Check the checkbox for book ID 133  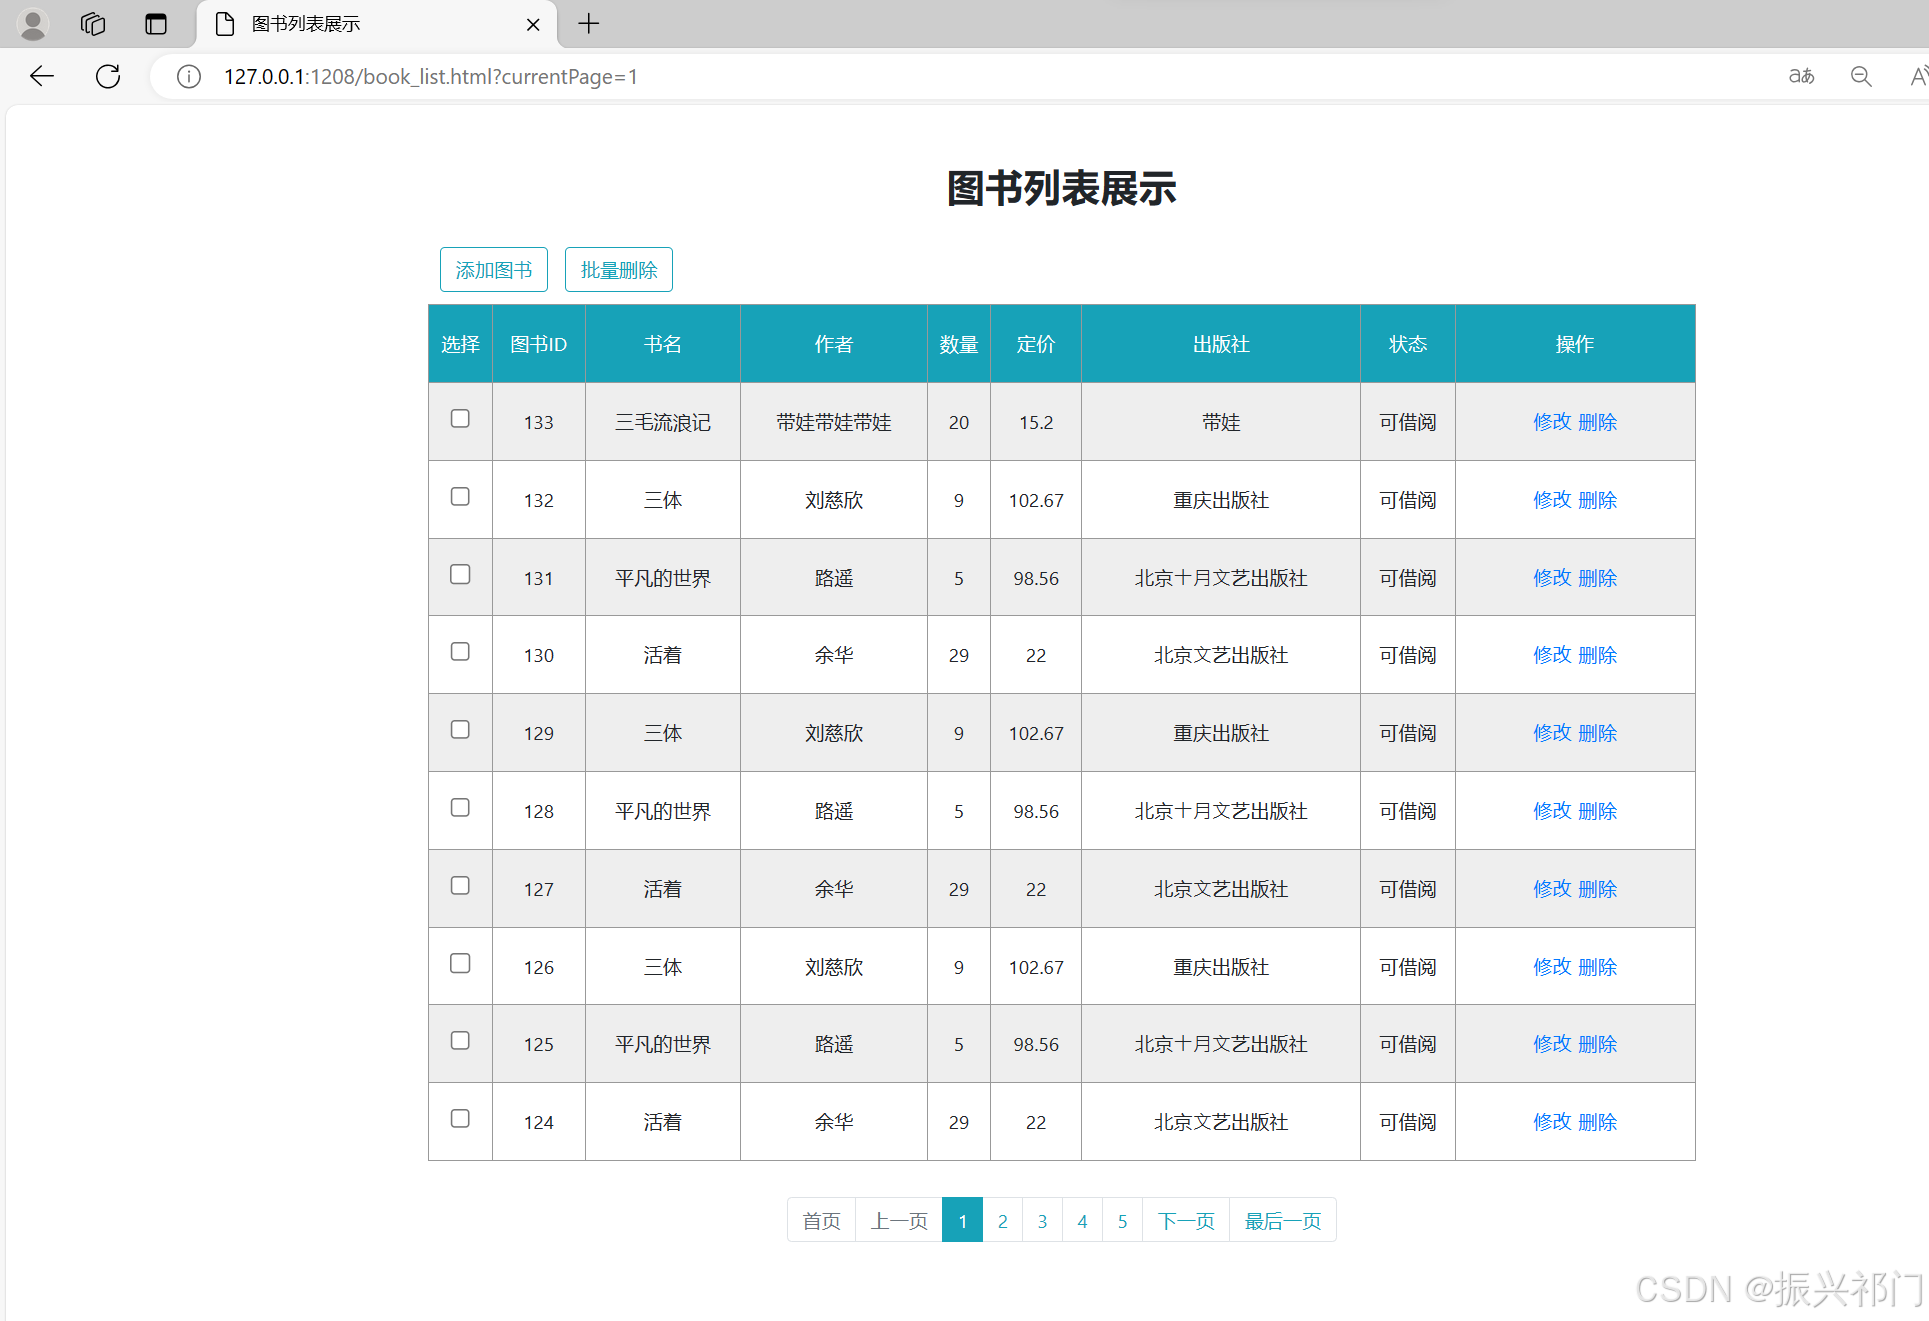coord(460,419)
